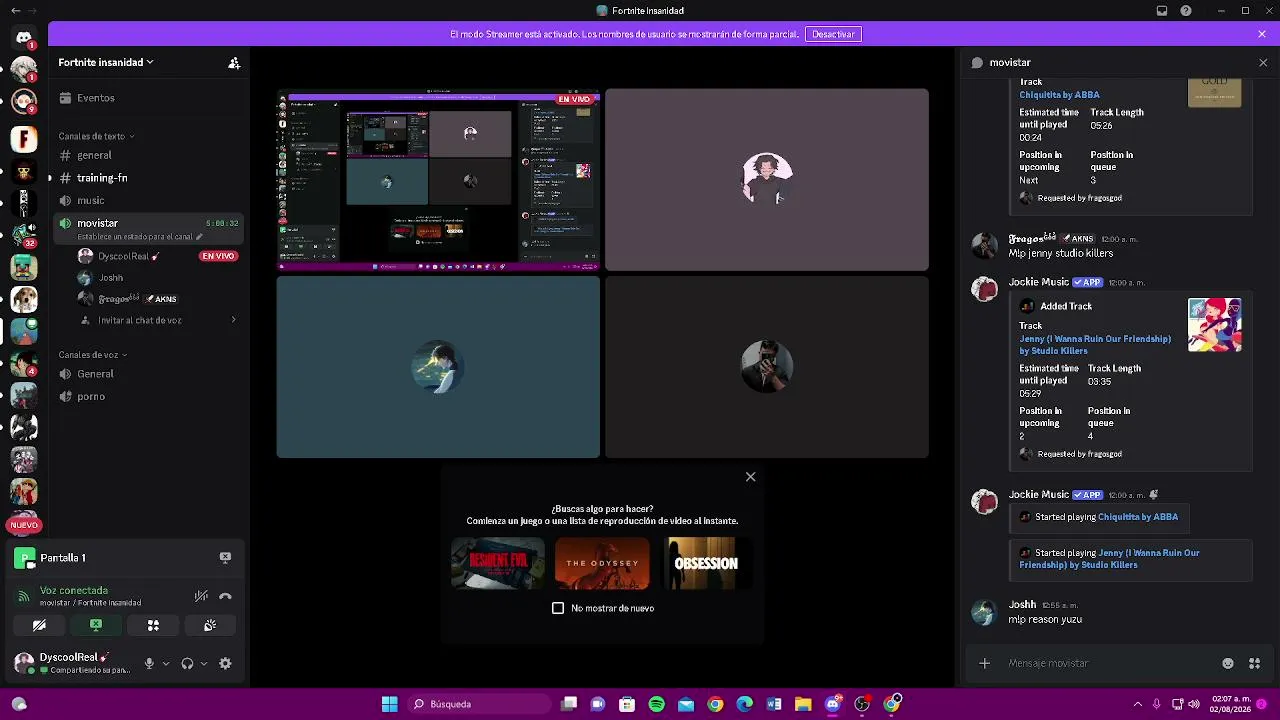The image size is (1280, 720).
Task: Click 'Invitar al chat de voz'
Action: click(x=140, y=320)
